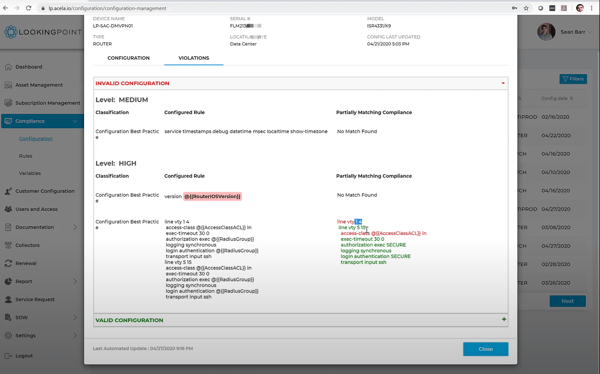Click the Logout icon

point(8,356)
